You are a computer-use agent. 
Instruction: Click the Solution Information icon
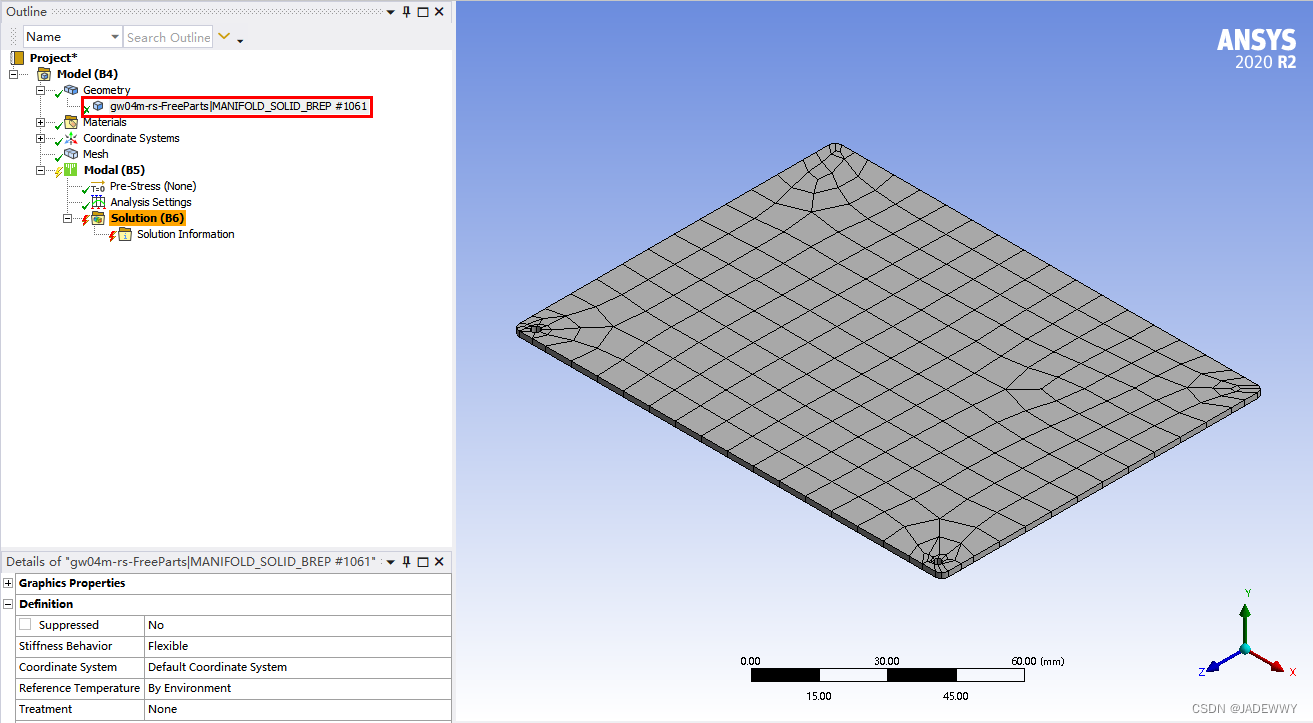tap(124, 234)
